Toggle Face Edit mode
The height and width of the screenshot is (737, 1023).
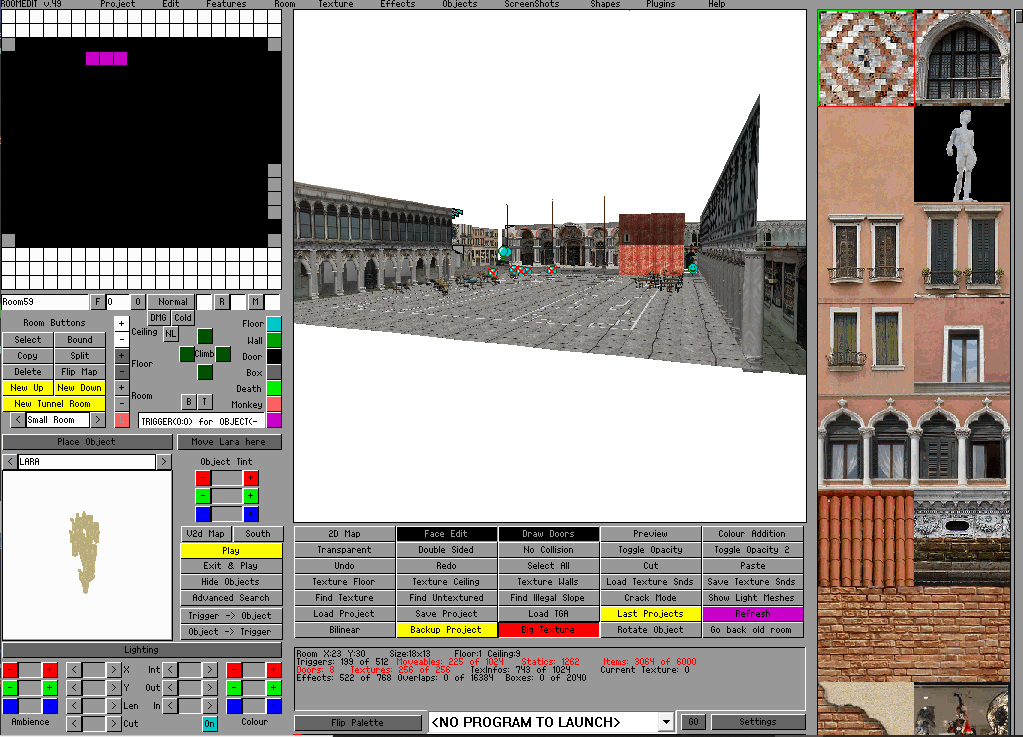point(446,534)
